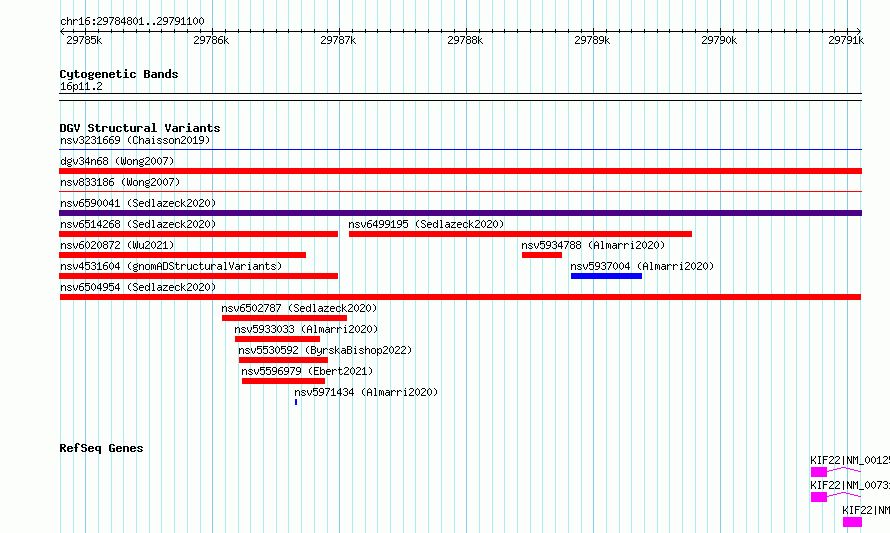This screenshot has width=890, height=533.
Task: Click the 29789k ruler mark
Action: [592, 40]
